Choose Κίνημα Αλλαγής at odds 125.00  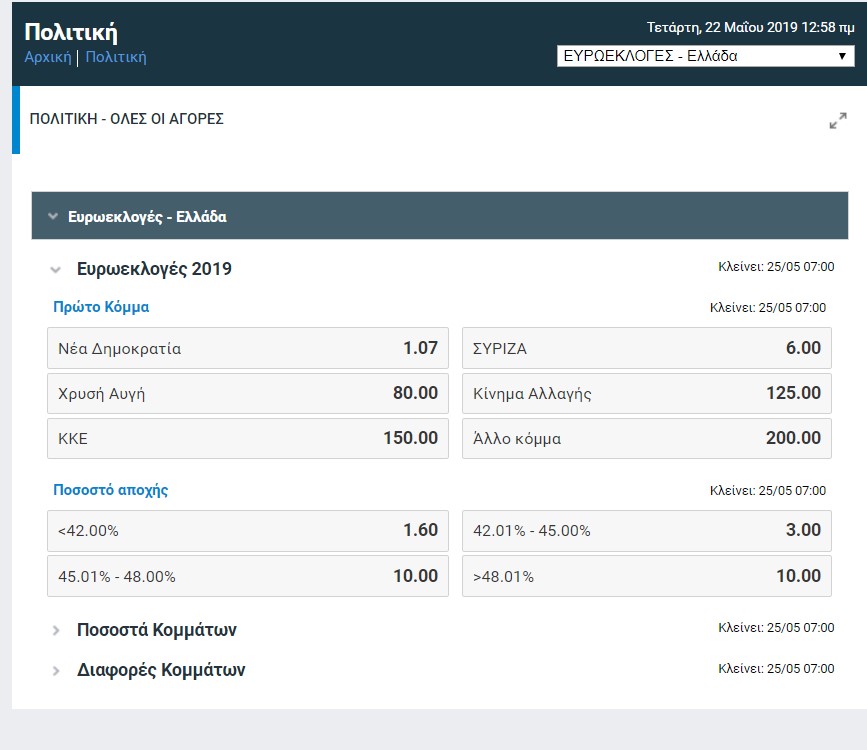coord(646,393)
